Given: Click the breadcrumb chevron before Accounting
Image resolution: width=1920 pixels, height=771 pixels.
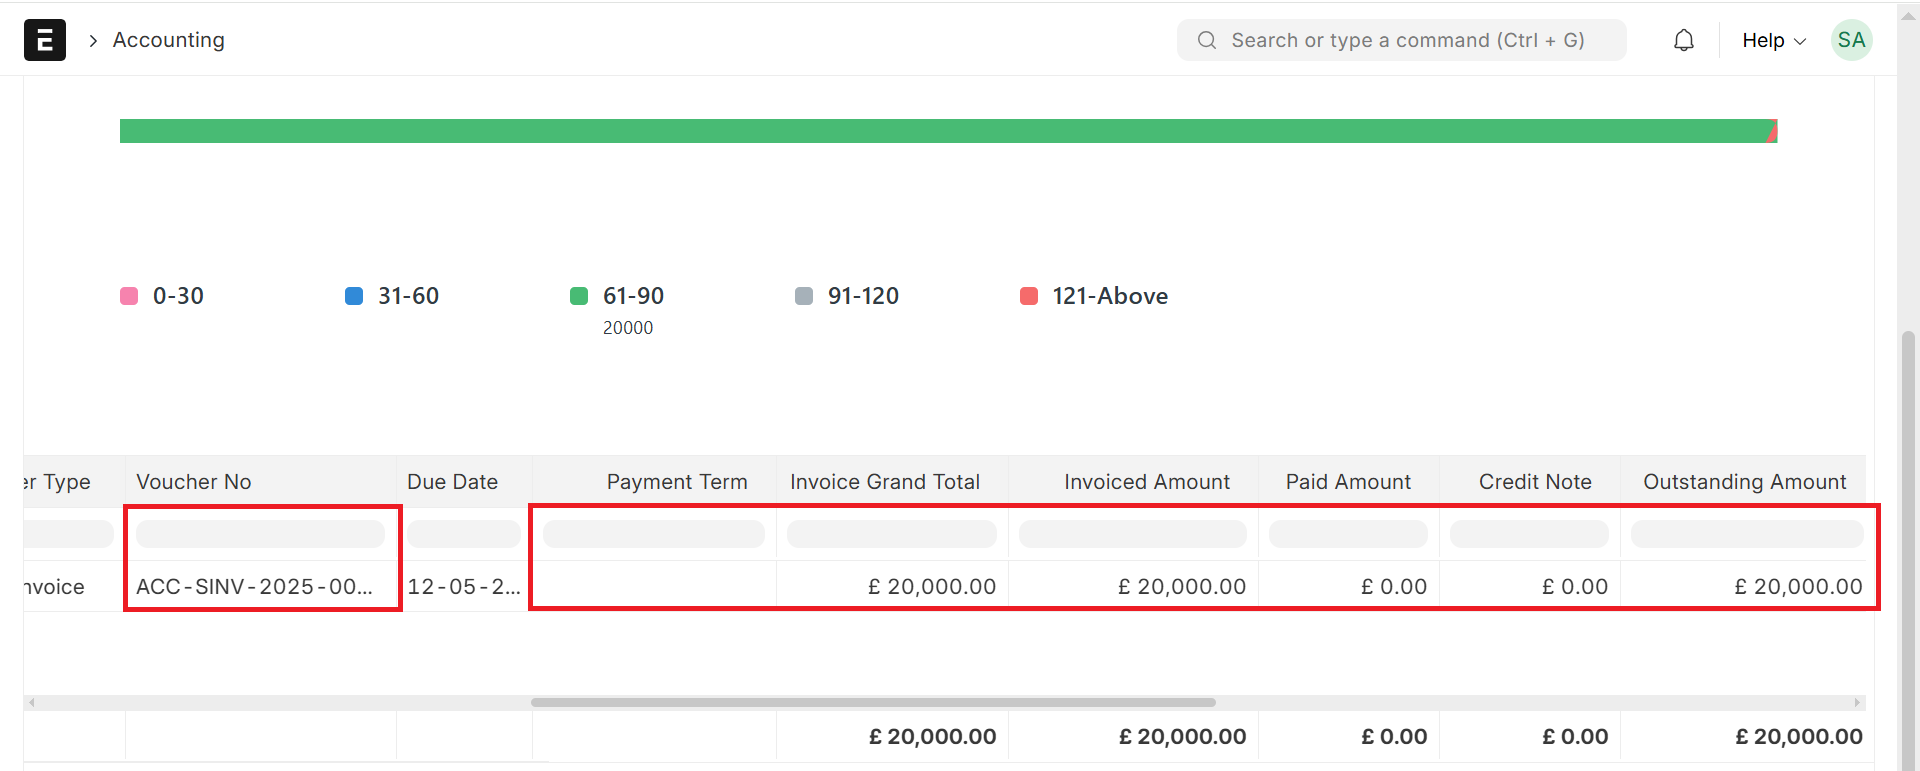Looking at the screenshot, I should pyautogui.click(x=93, y=41).
